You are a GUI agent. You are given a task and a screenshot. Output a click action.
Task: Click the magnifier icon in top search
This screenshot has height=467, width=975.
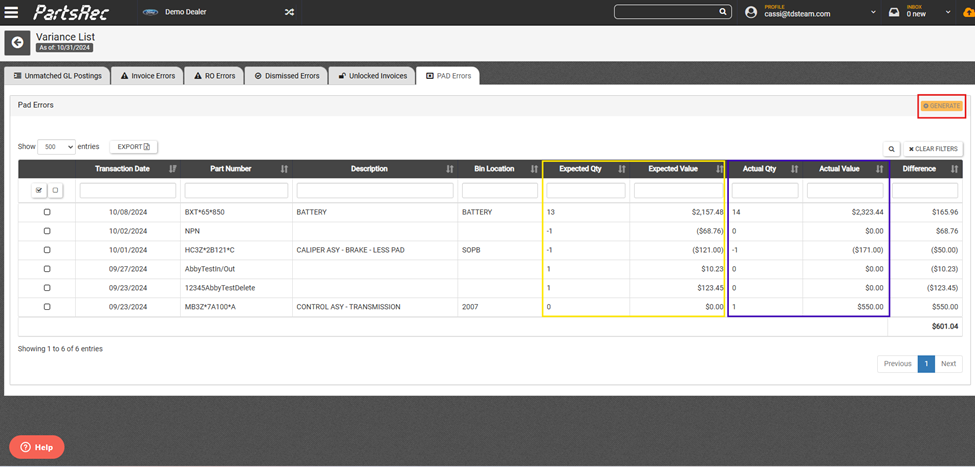[722, 12]
